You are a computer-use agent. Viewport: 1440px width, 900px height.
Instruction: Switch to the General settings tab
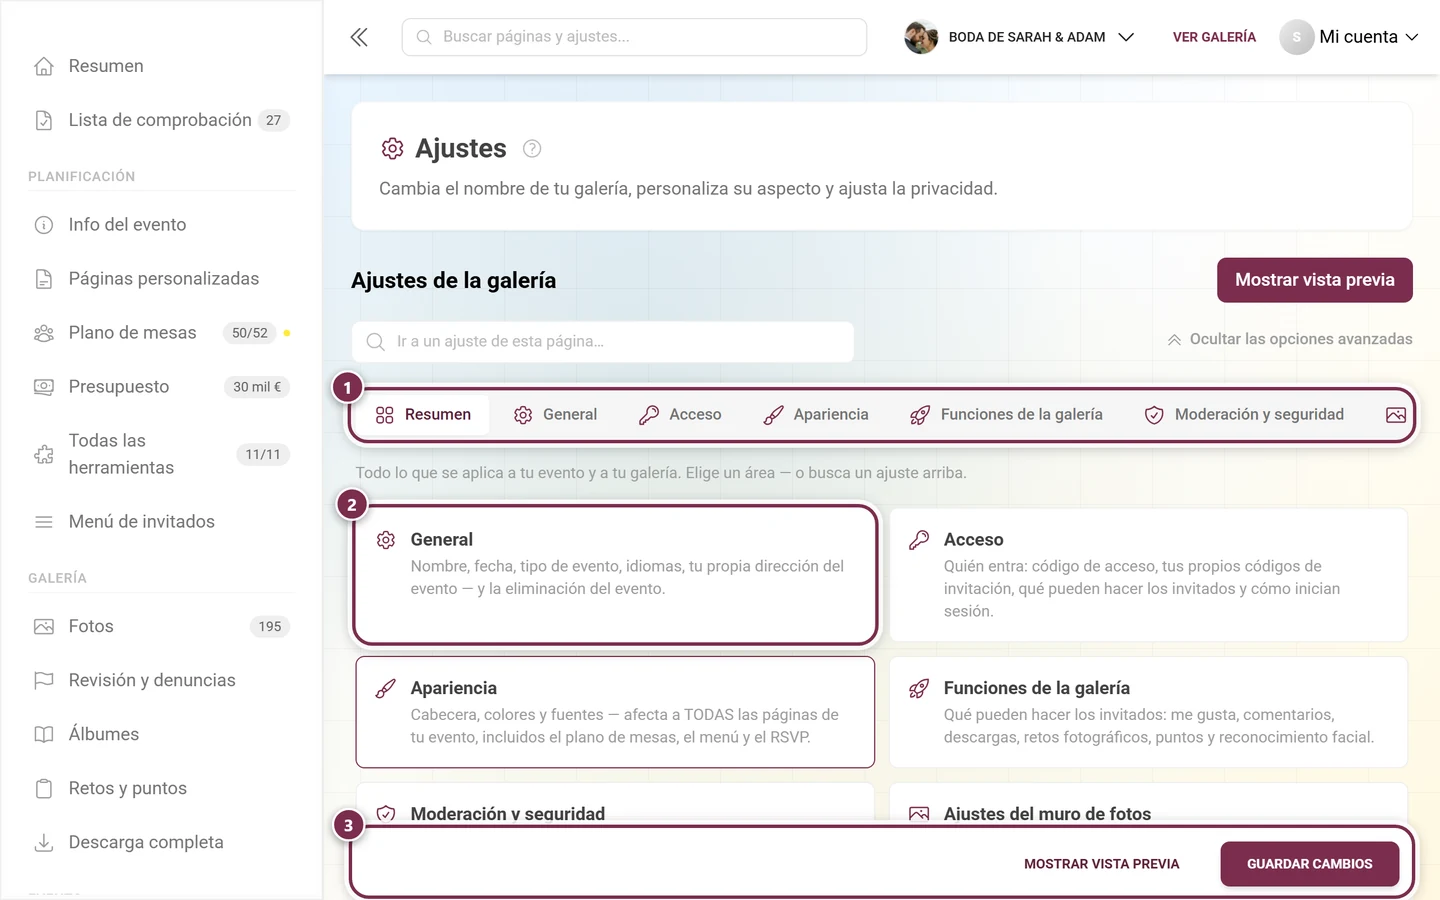[x=555, y=415]
